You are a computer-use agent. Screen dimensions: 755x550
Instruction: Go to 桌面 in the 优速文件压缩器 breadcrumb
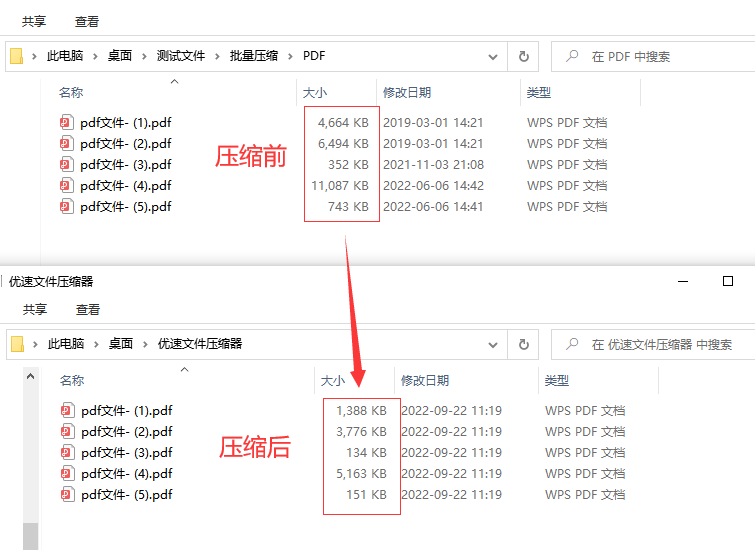[121, 344]
